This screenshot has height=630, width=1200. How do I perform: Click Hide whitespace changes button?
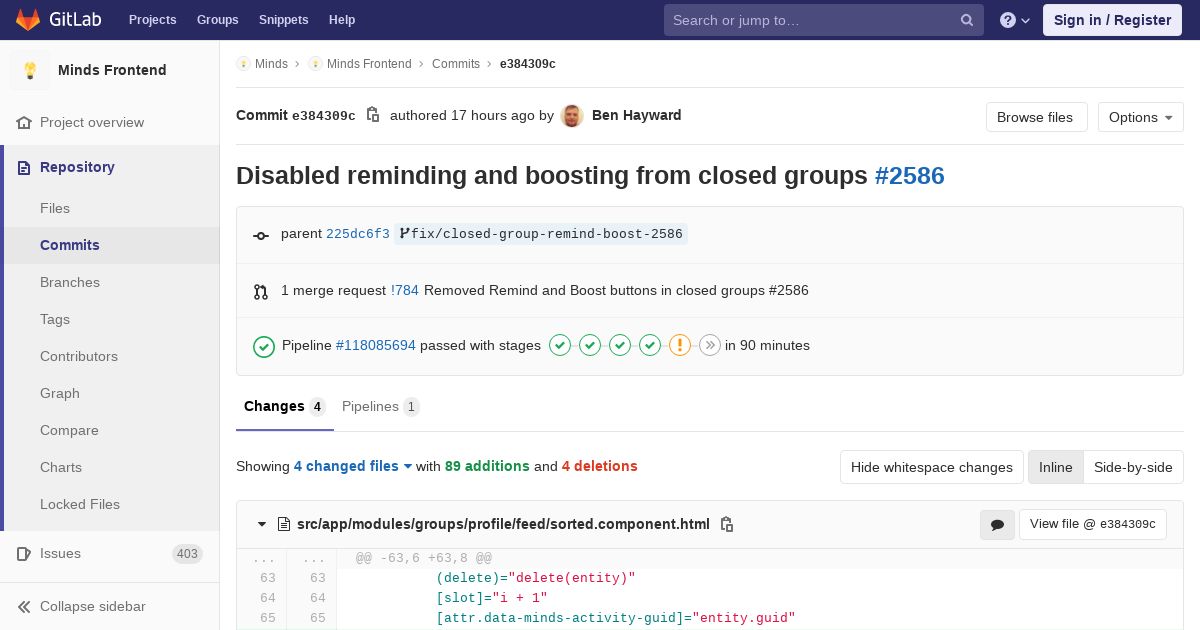pyautogui.click(x=931, y=467)
